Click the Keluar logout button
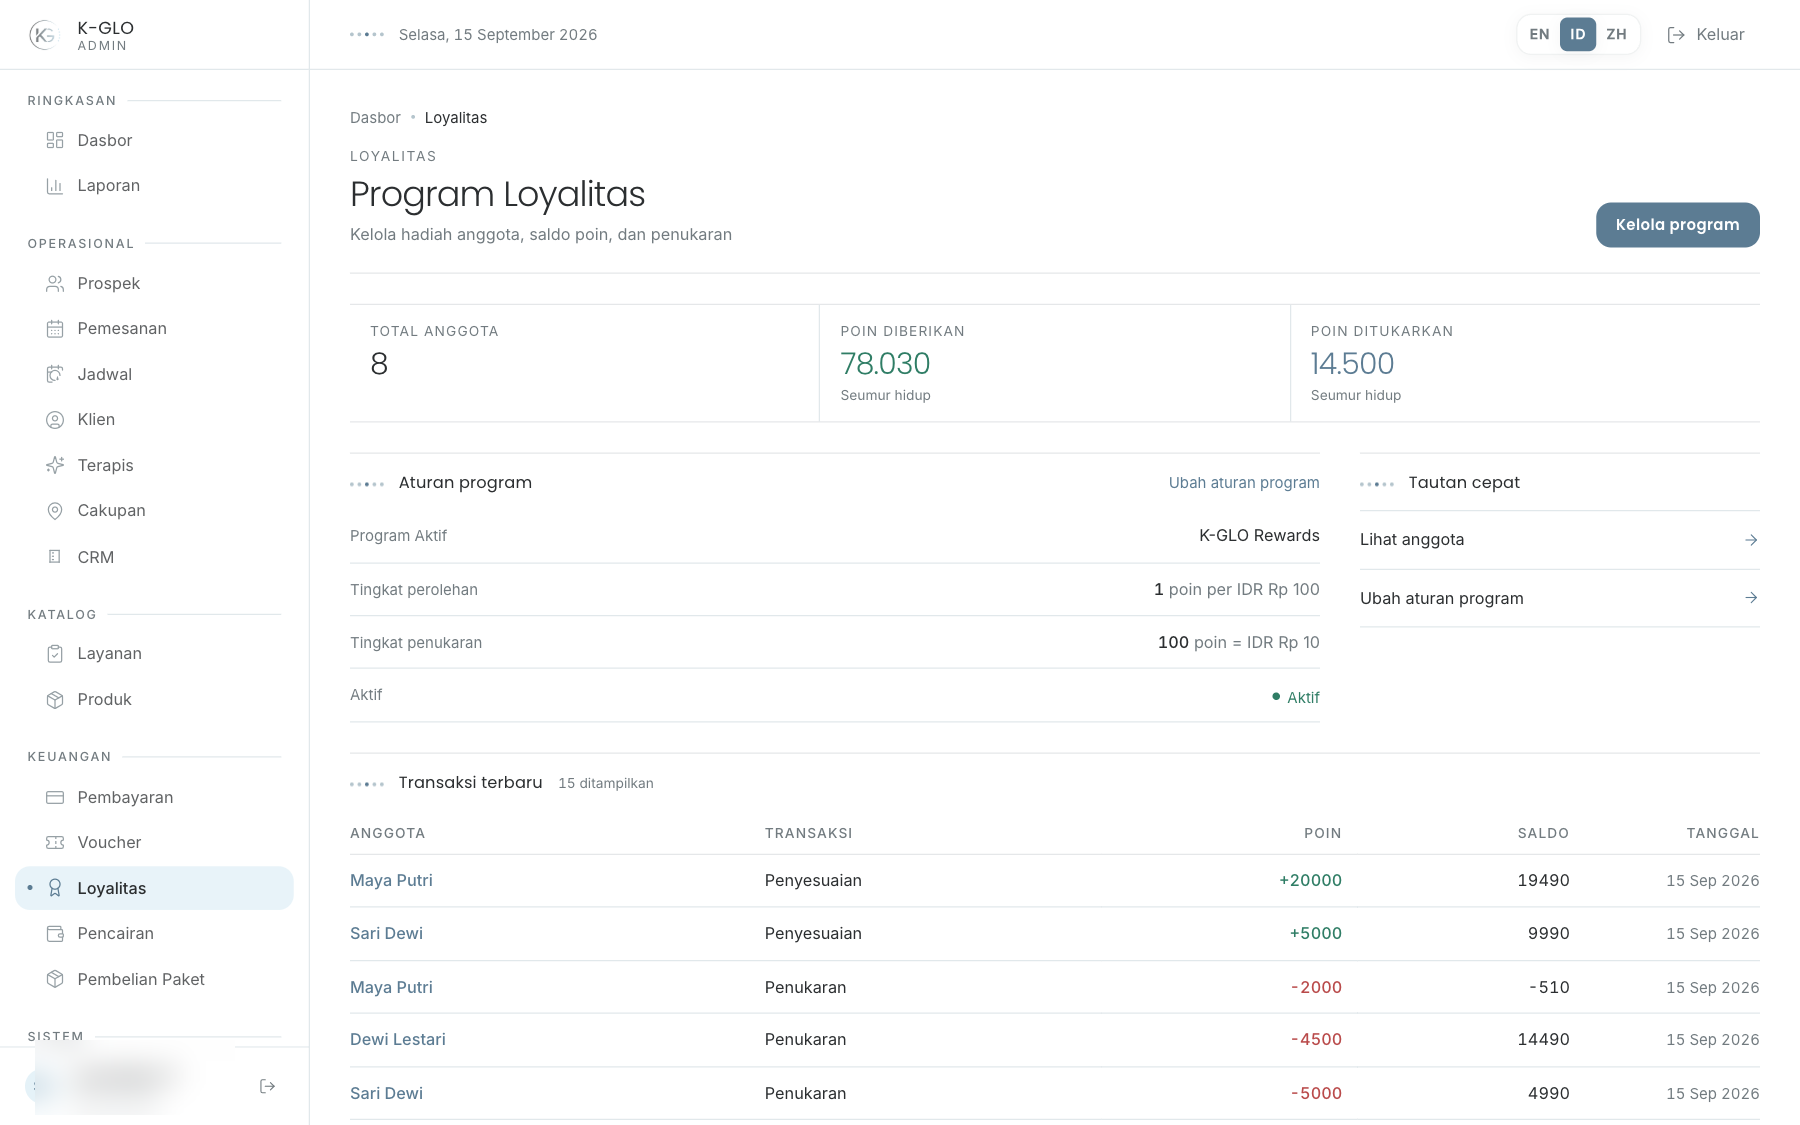1800x1125 pixels. tap(1705, 35)
